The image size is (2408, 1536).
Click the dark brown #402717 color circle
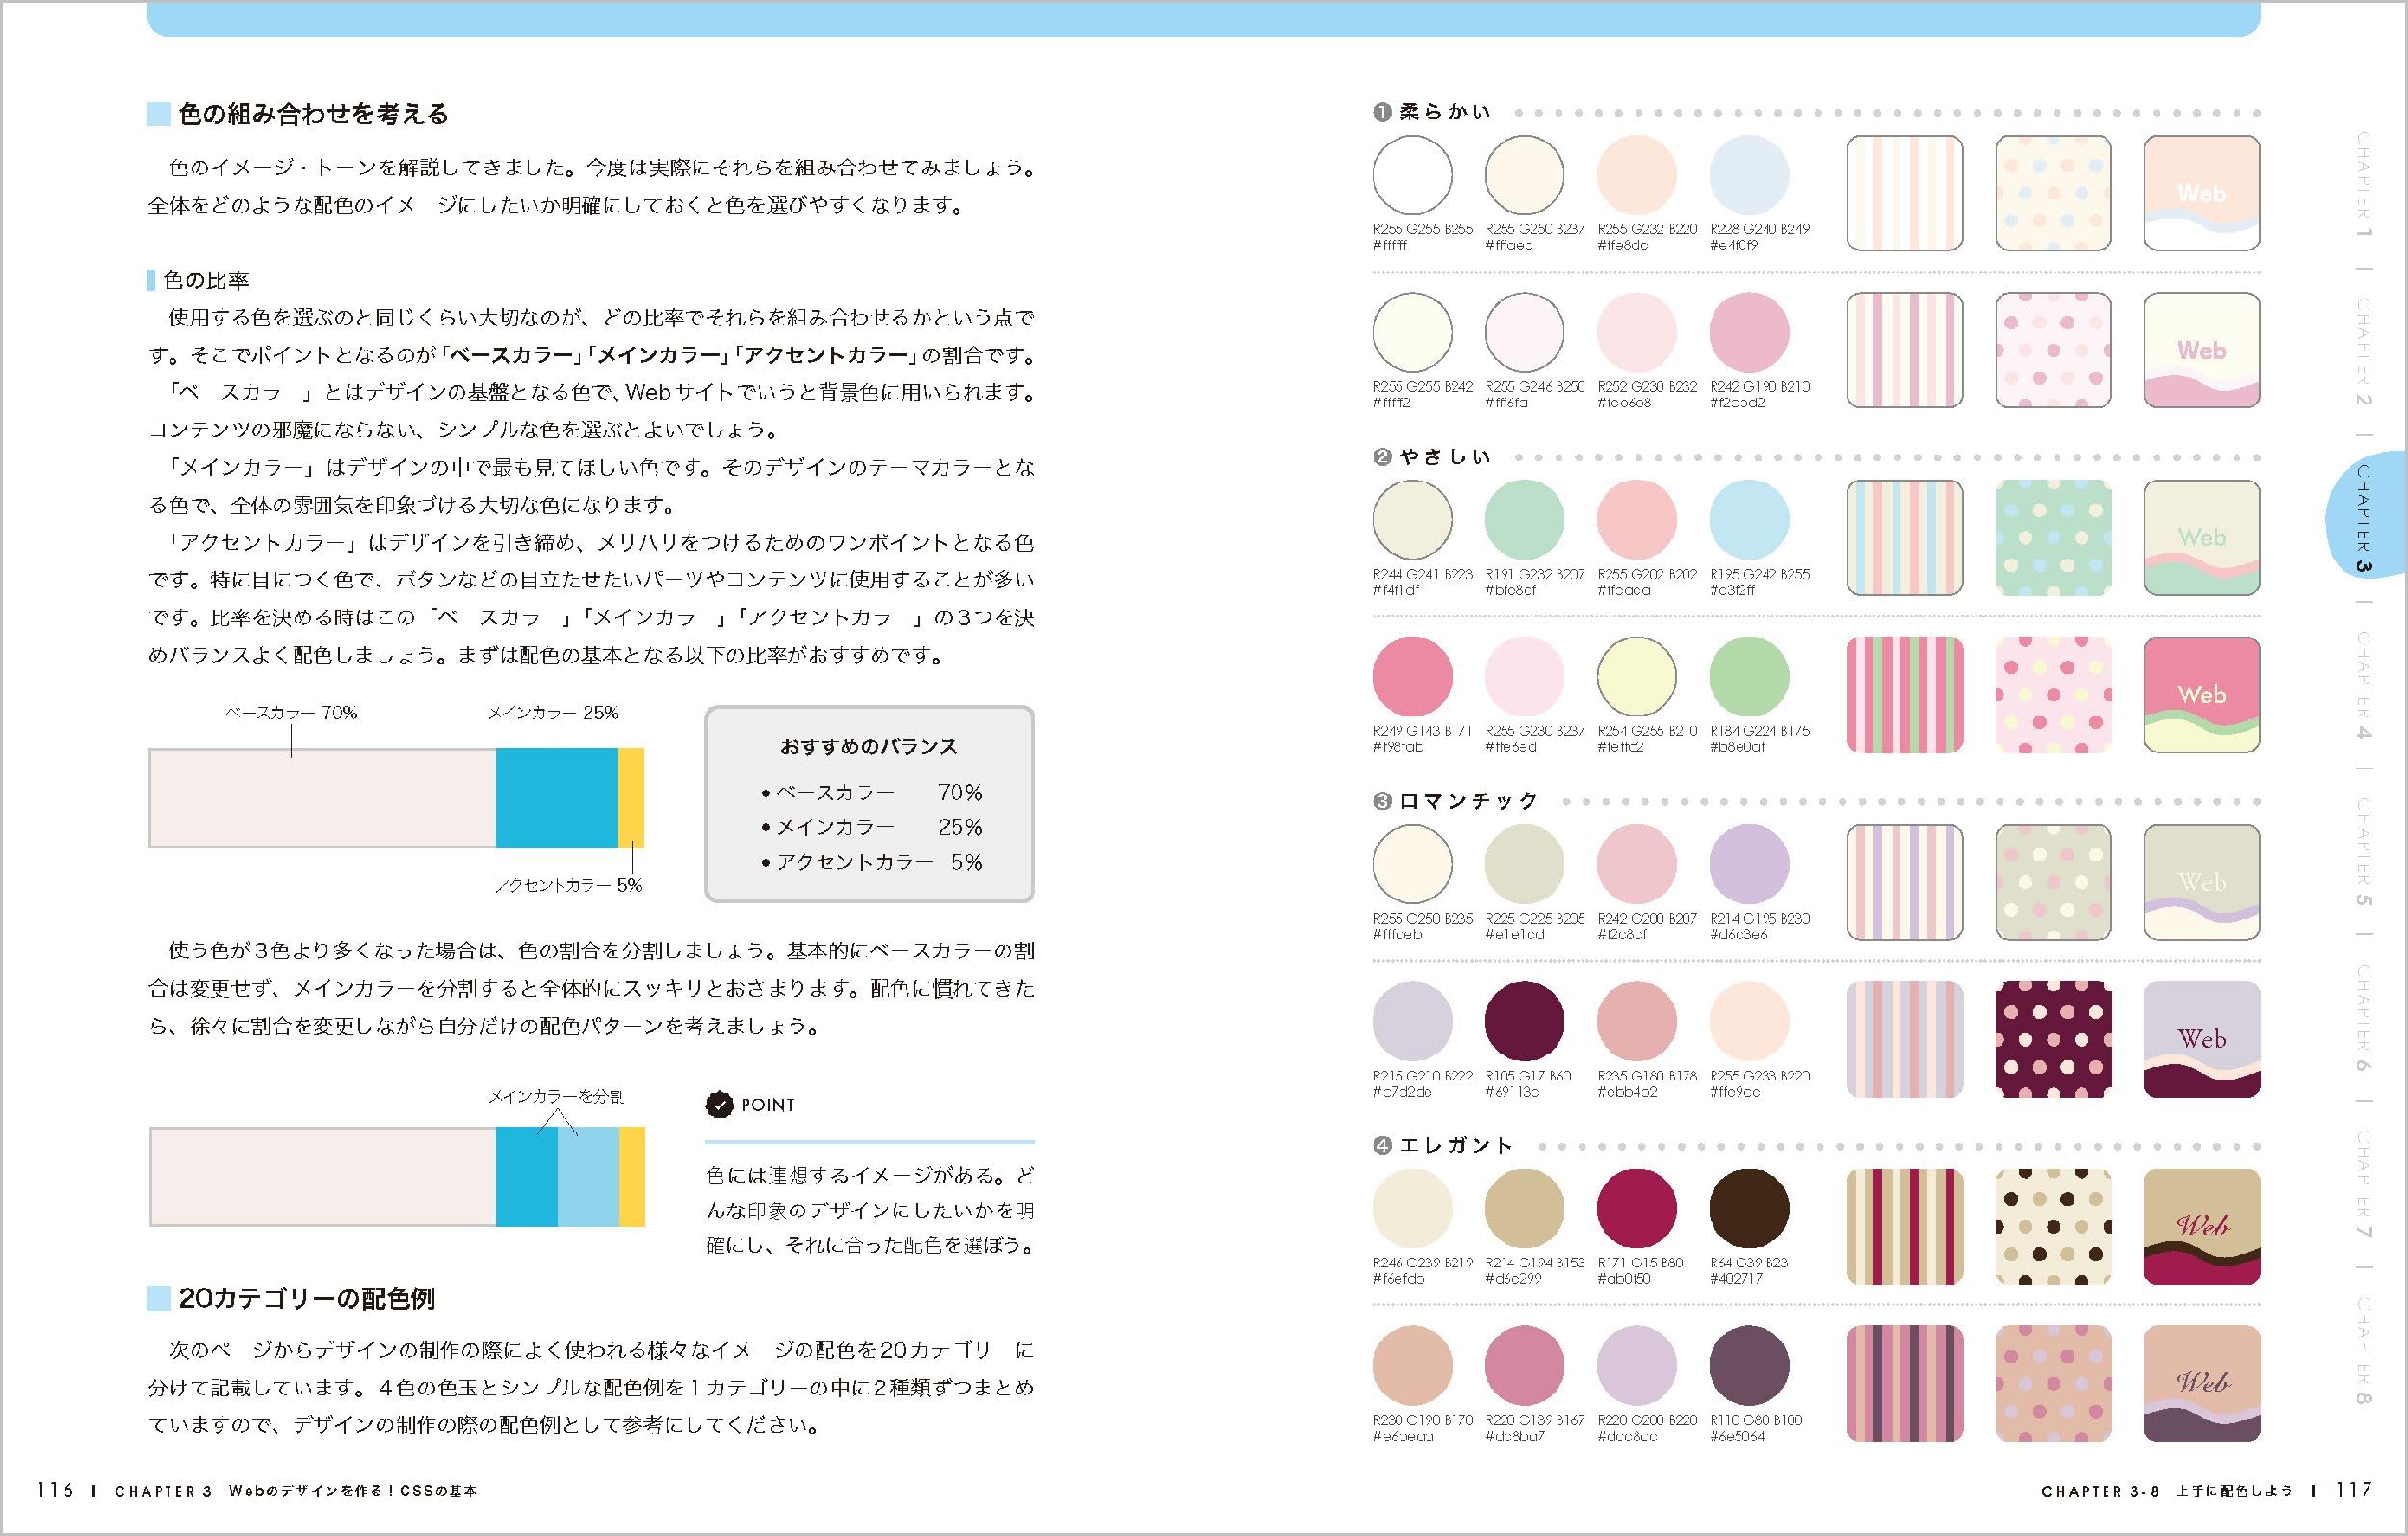pos(1748,1208)
